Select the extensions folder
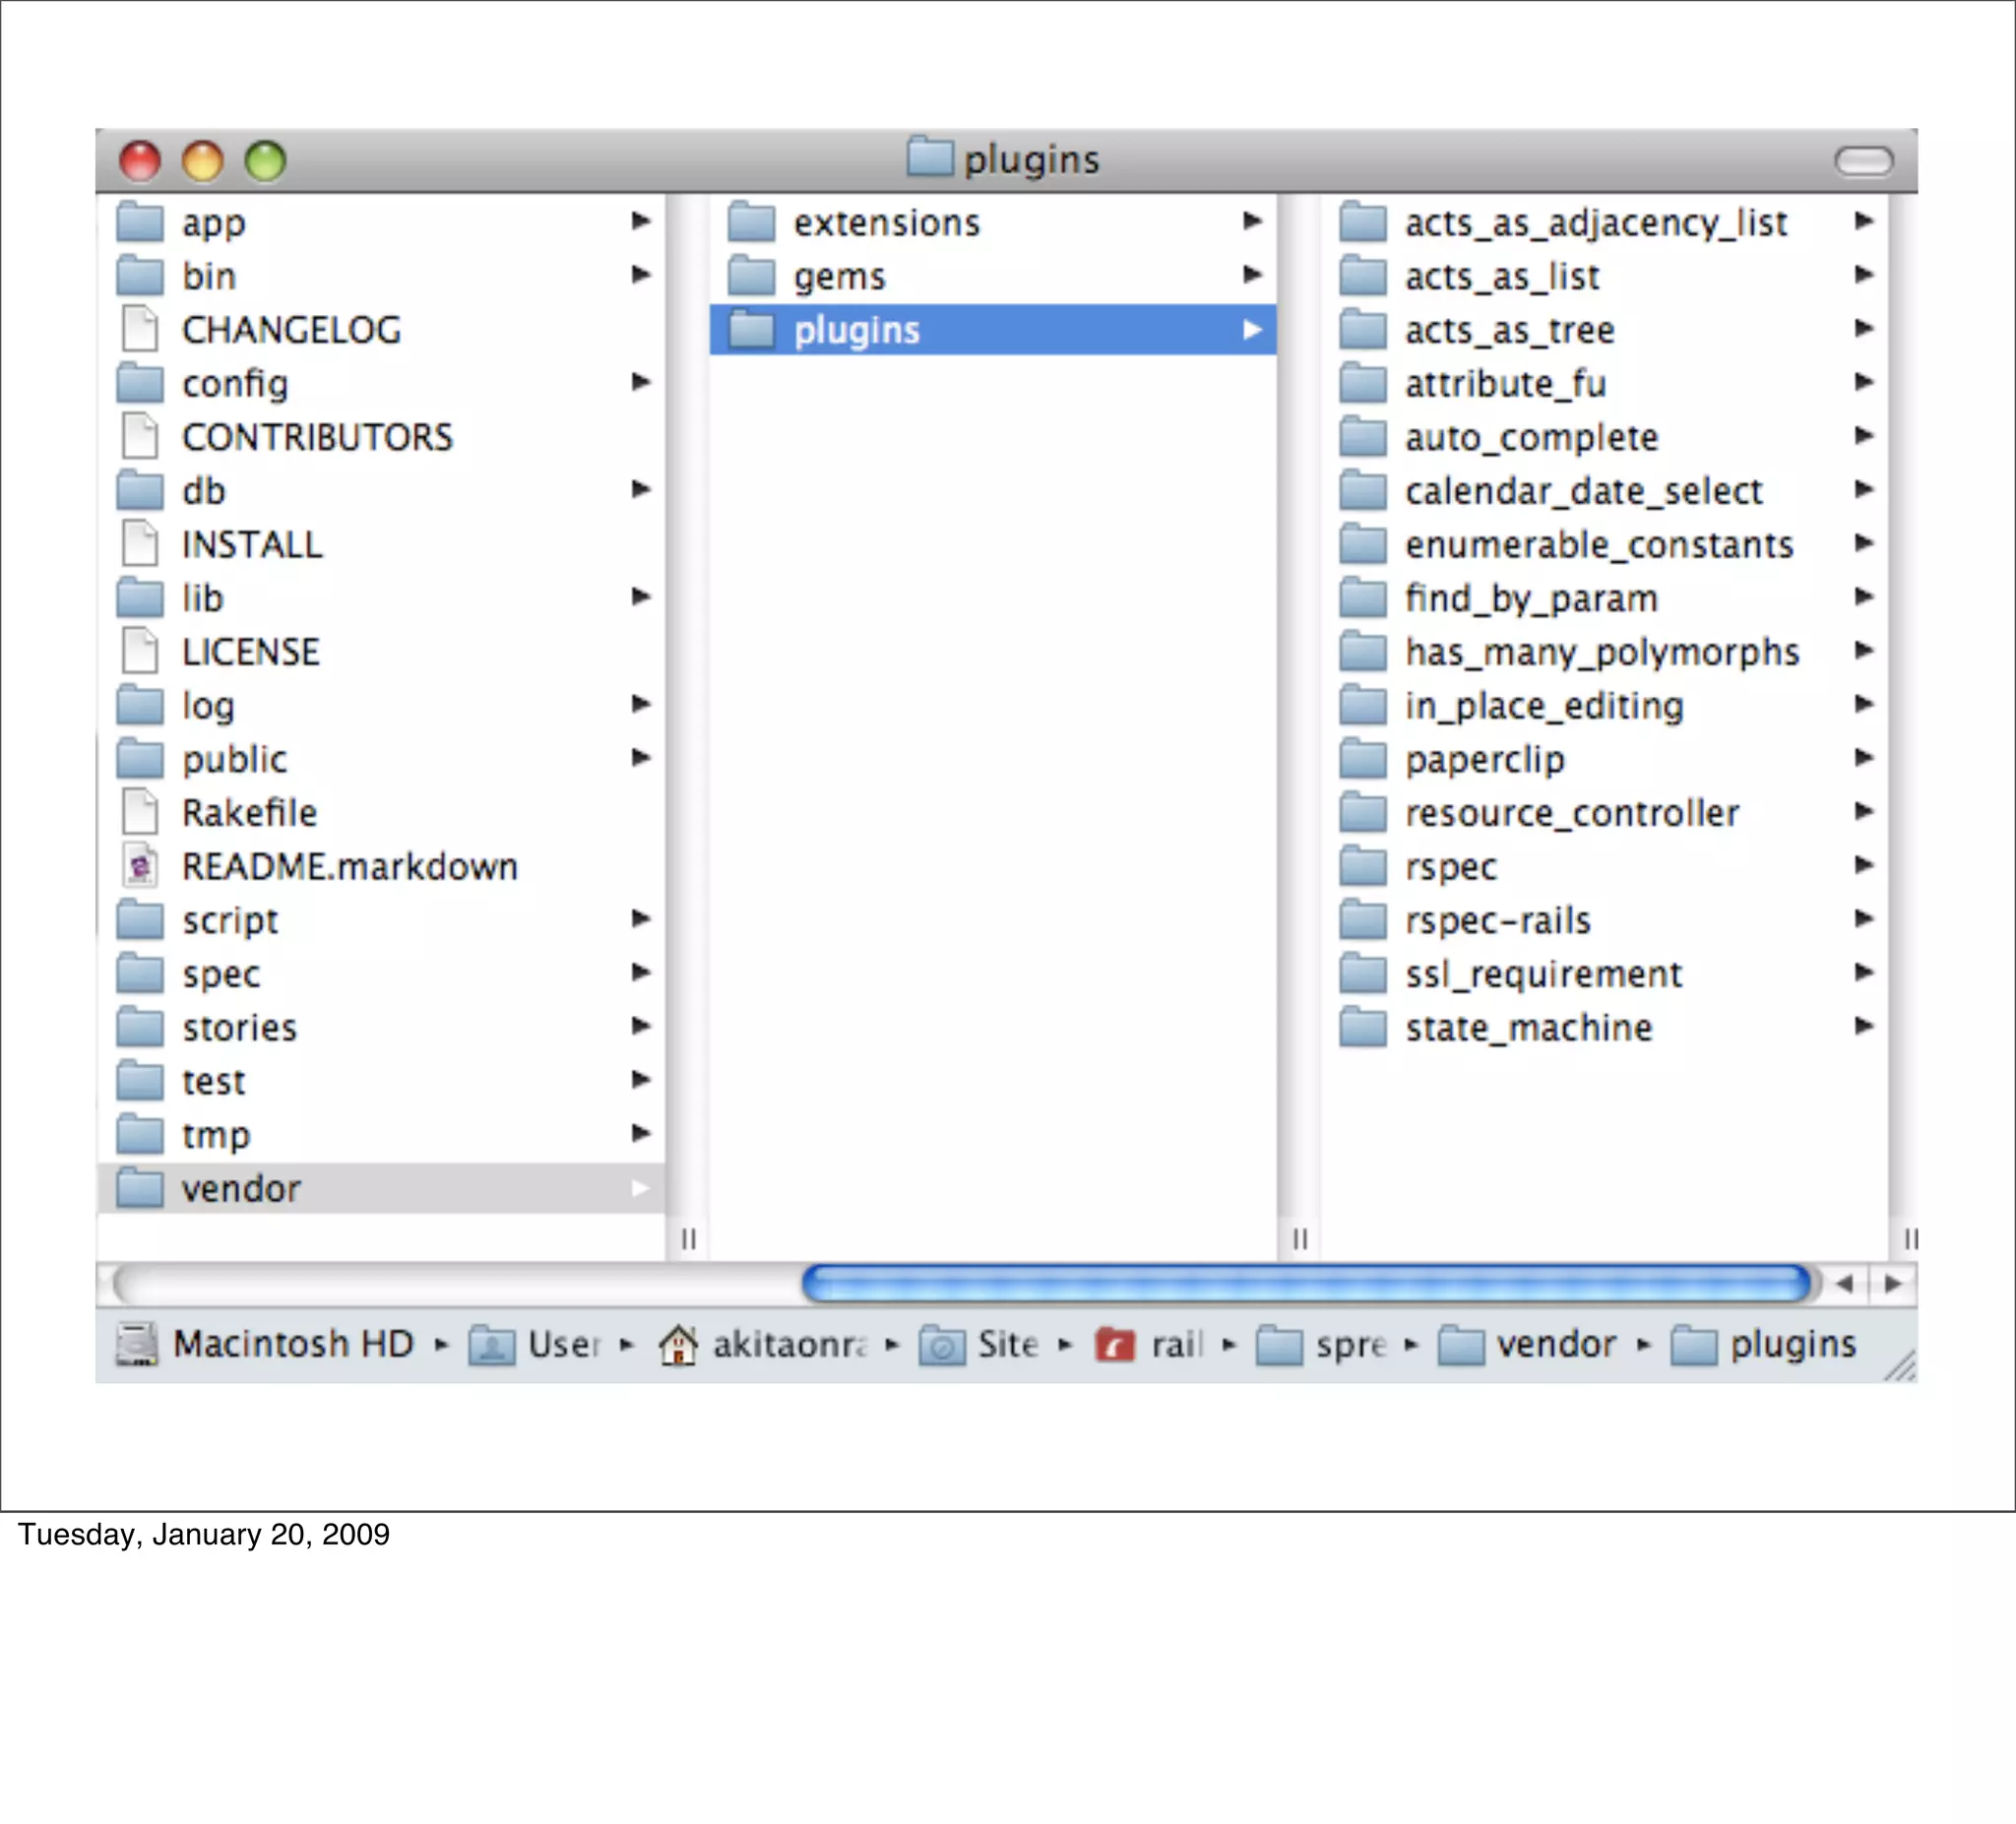This screenshot has height=1824, width=2016. click(886, 222)
